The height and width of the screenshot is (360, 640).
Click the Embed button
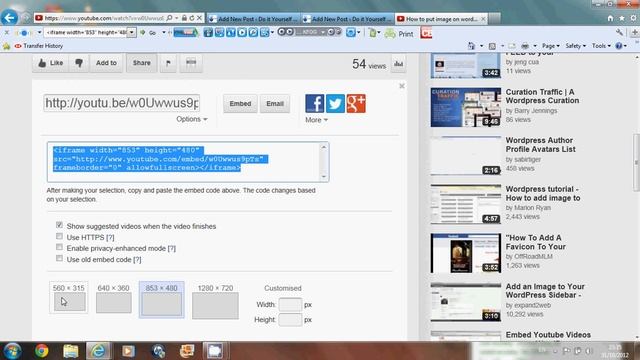240,104
